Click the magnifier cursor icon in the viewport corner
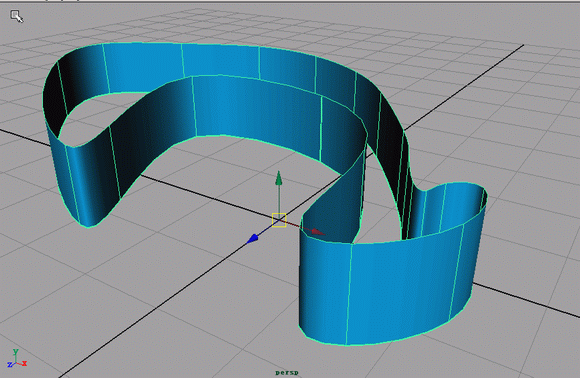Screen dimensions: 580x378 [x=16, y=17]
